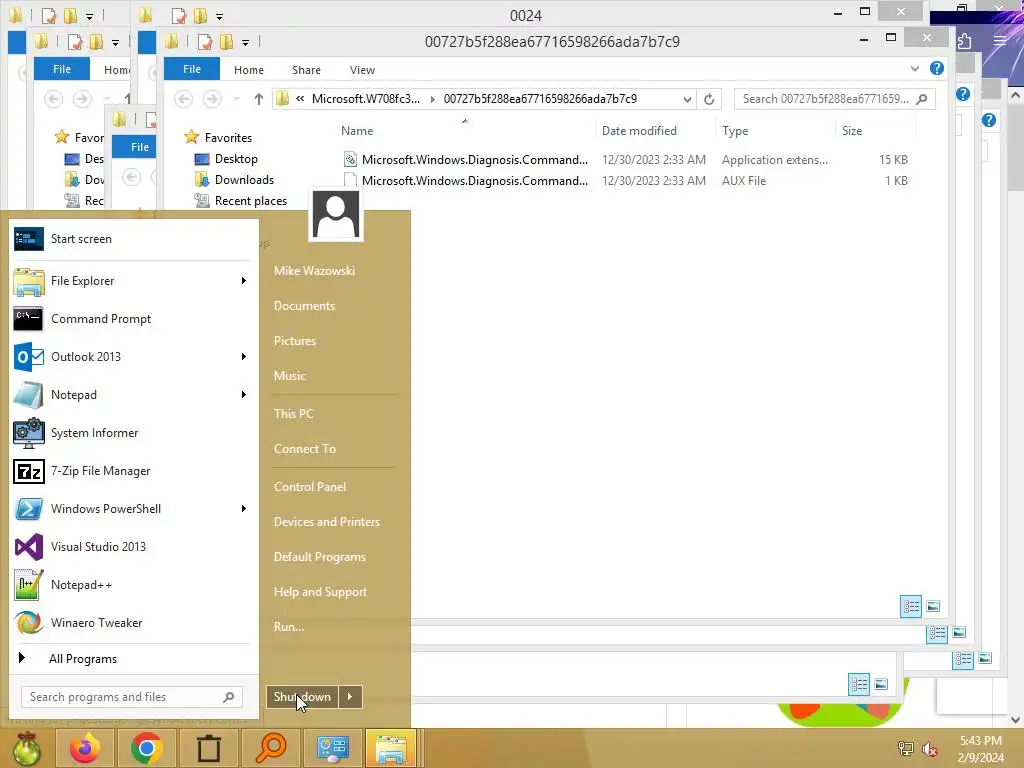
Task: Switch front window to details view
Action: [x=910, y=607]
